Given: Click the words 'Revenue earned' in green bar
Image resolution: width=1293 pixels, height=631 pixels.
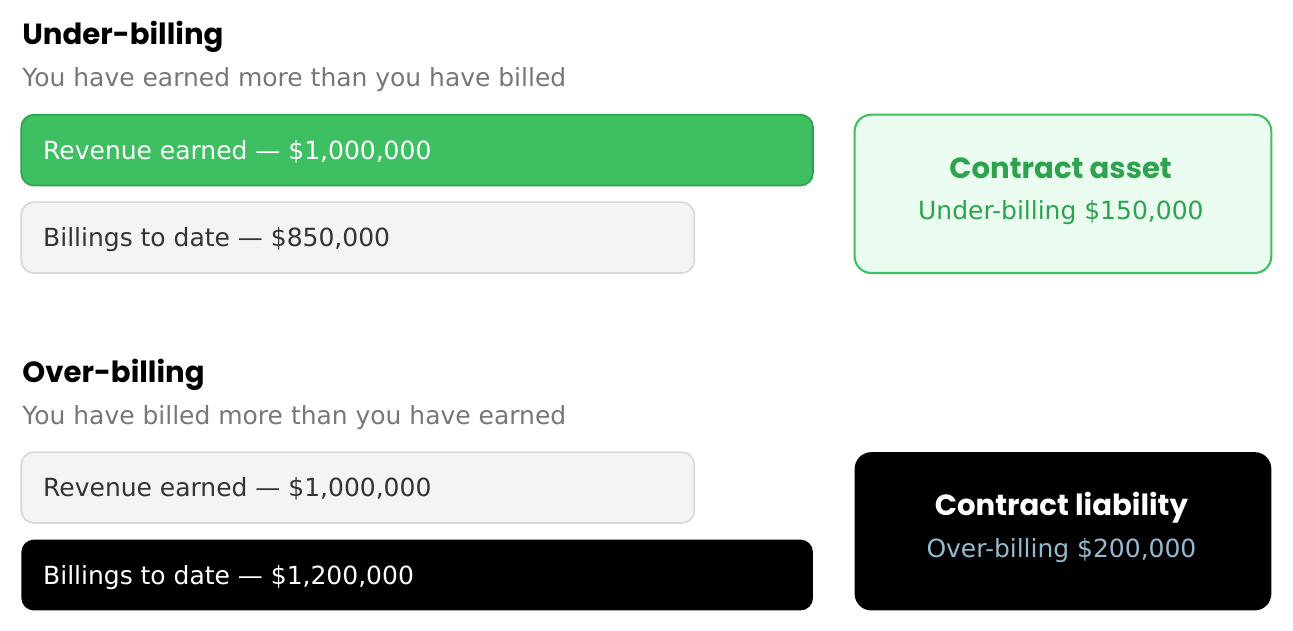Looking at the screenshot, I should tap(145, 151).
